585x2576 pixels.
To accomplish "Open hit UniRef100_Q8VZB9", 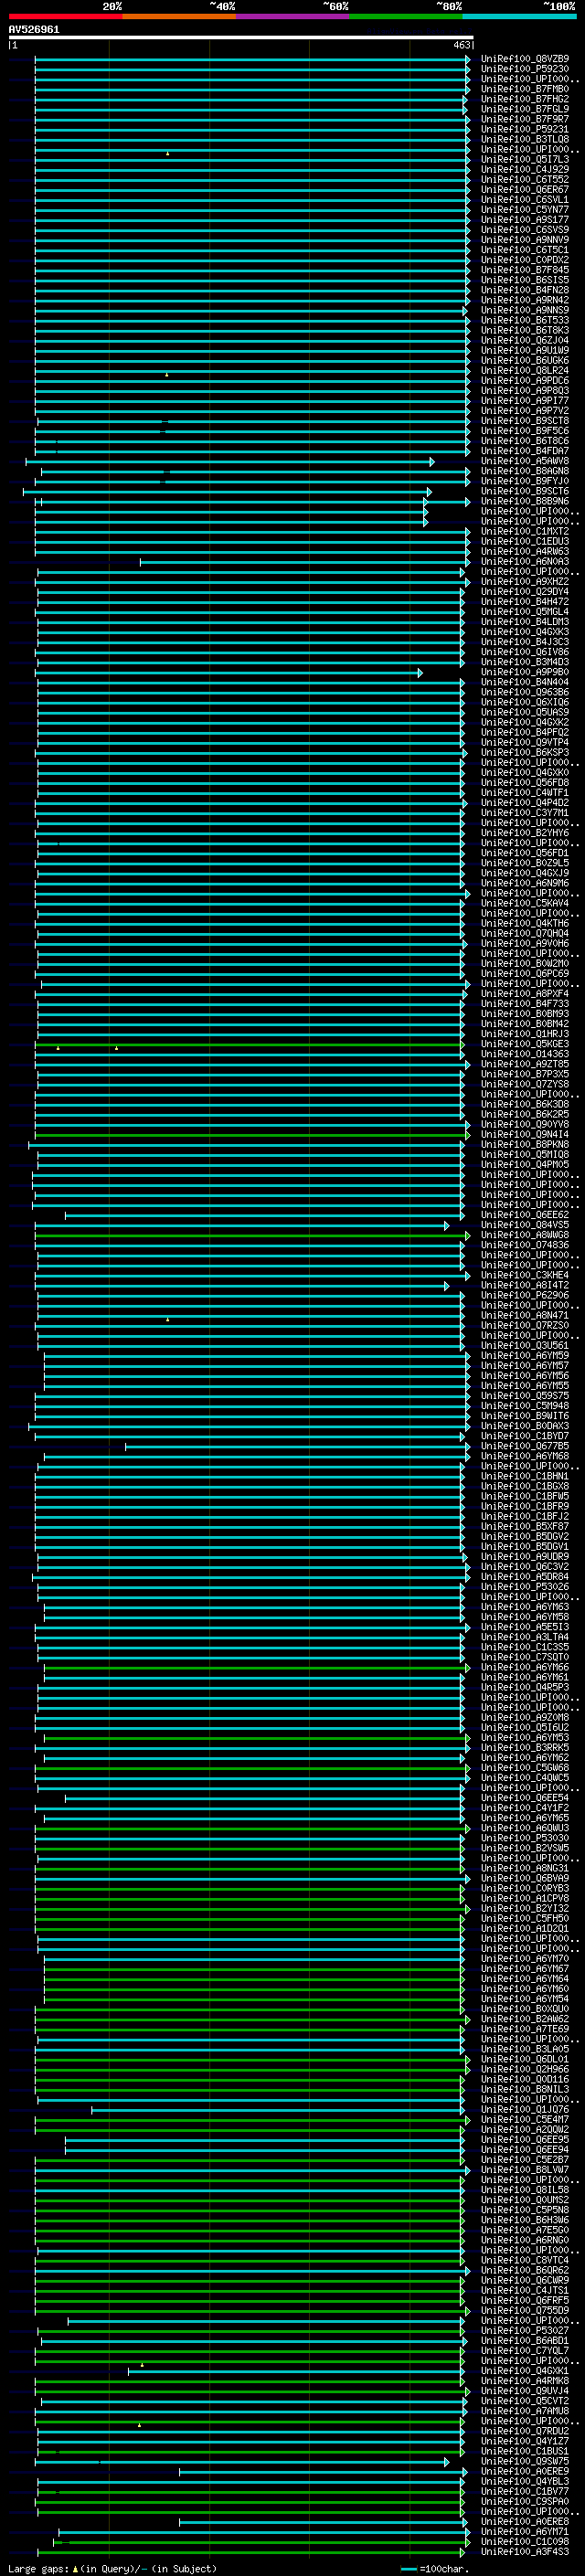I will 524,59.
